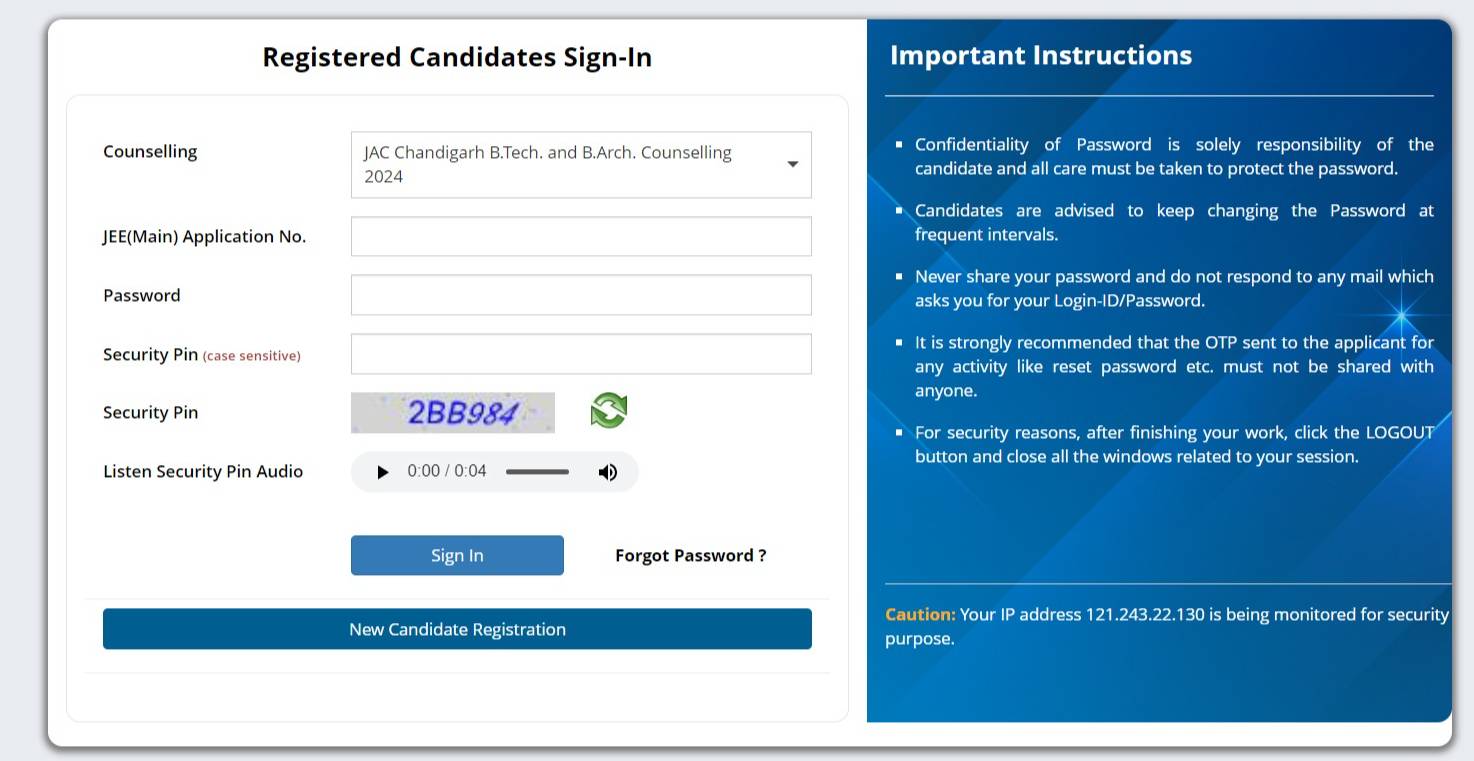Click New Candidate Registration
Viewport: 1474px width, 761px height.
tap(456, 629)
